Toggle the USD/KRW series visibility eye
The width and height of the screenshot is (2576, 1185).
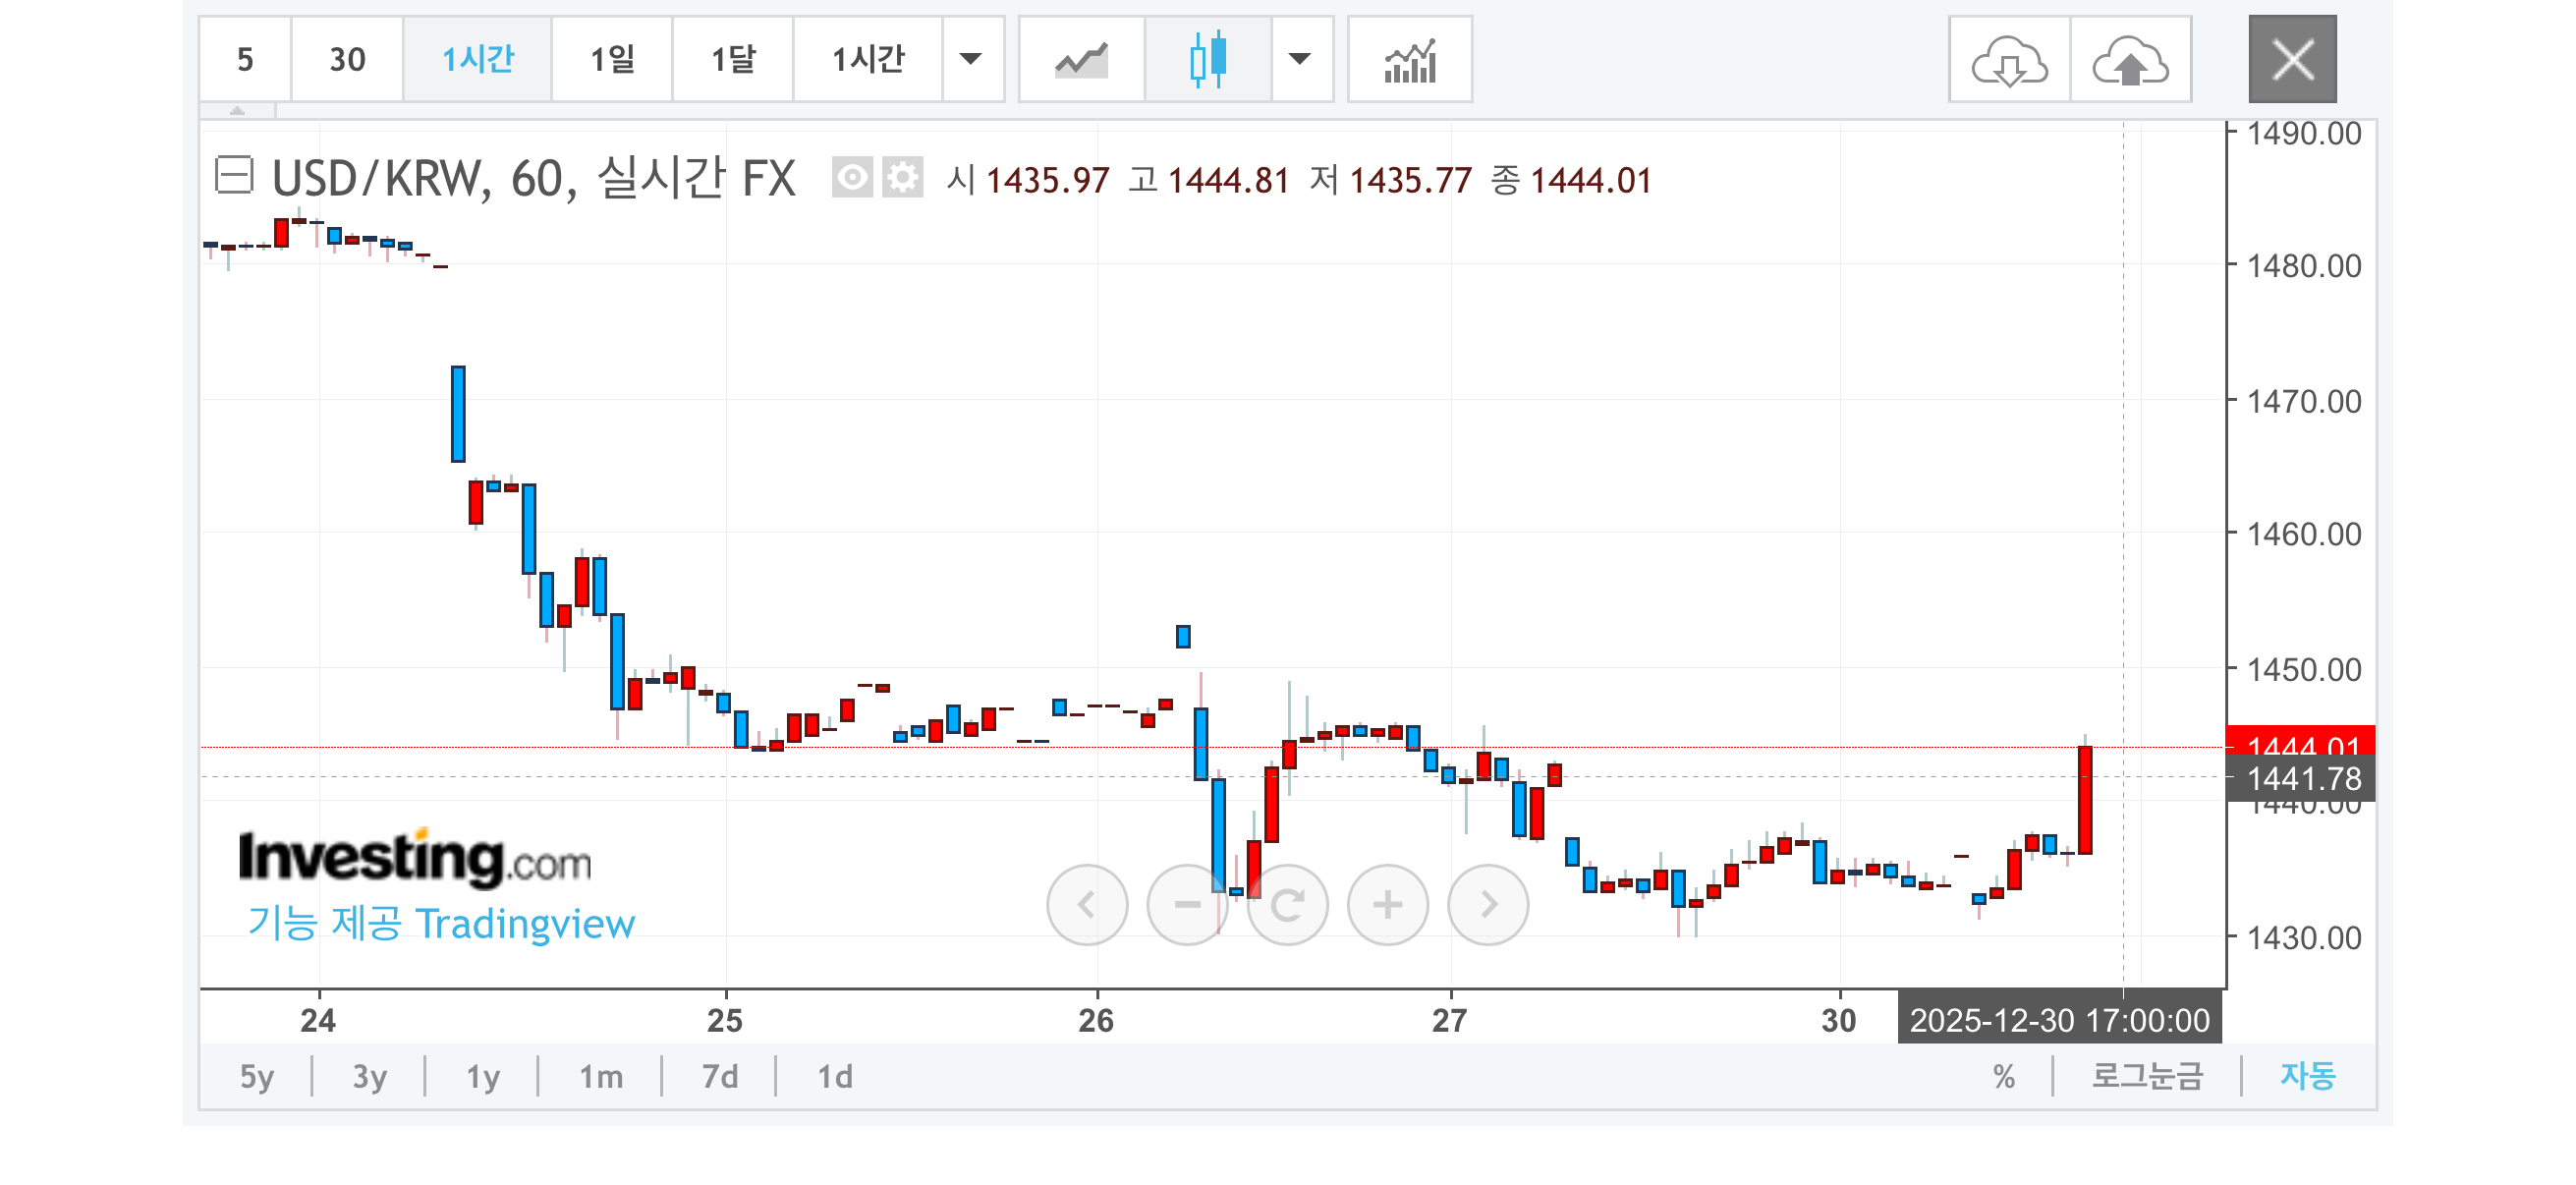click(x=853, y=178)
